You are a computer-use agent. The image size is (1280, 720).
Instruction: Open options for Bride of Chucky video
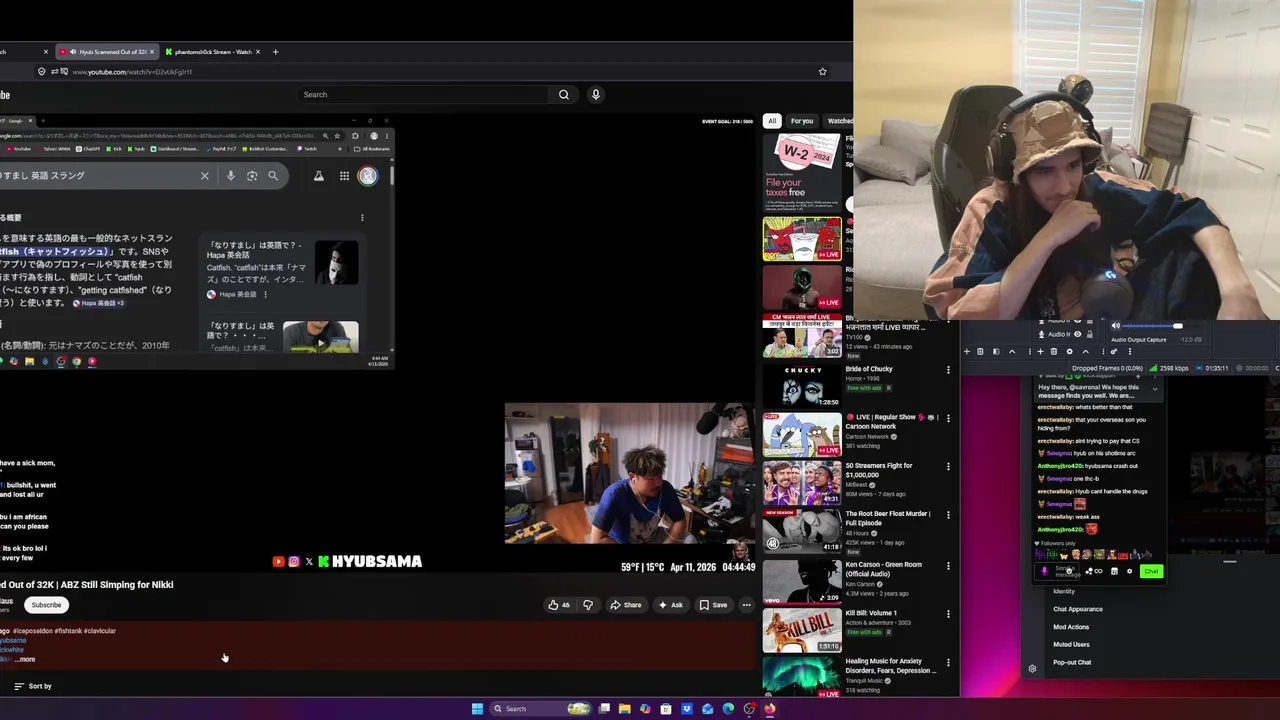(948, 370)
